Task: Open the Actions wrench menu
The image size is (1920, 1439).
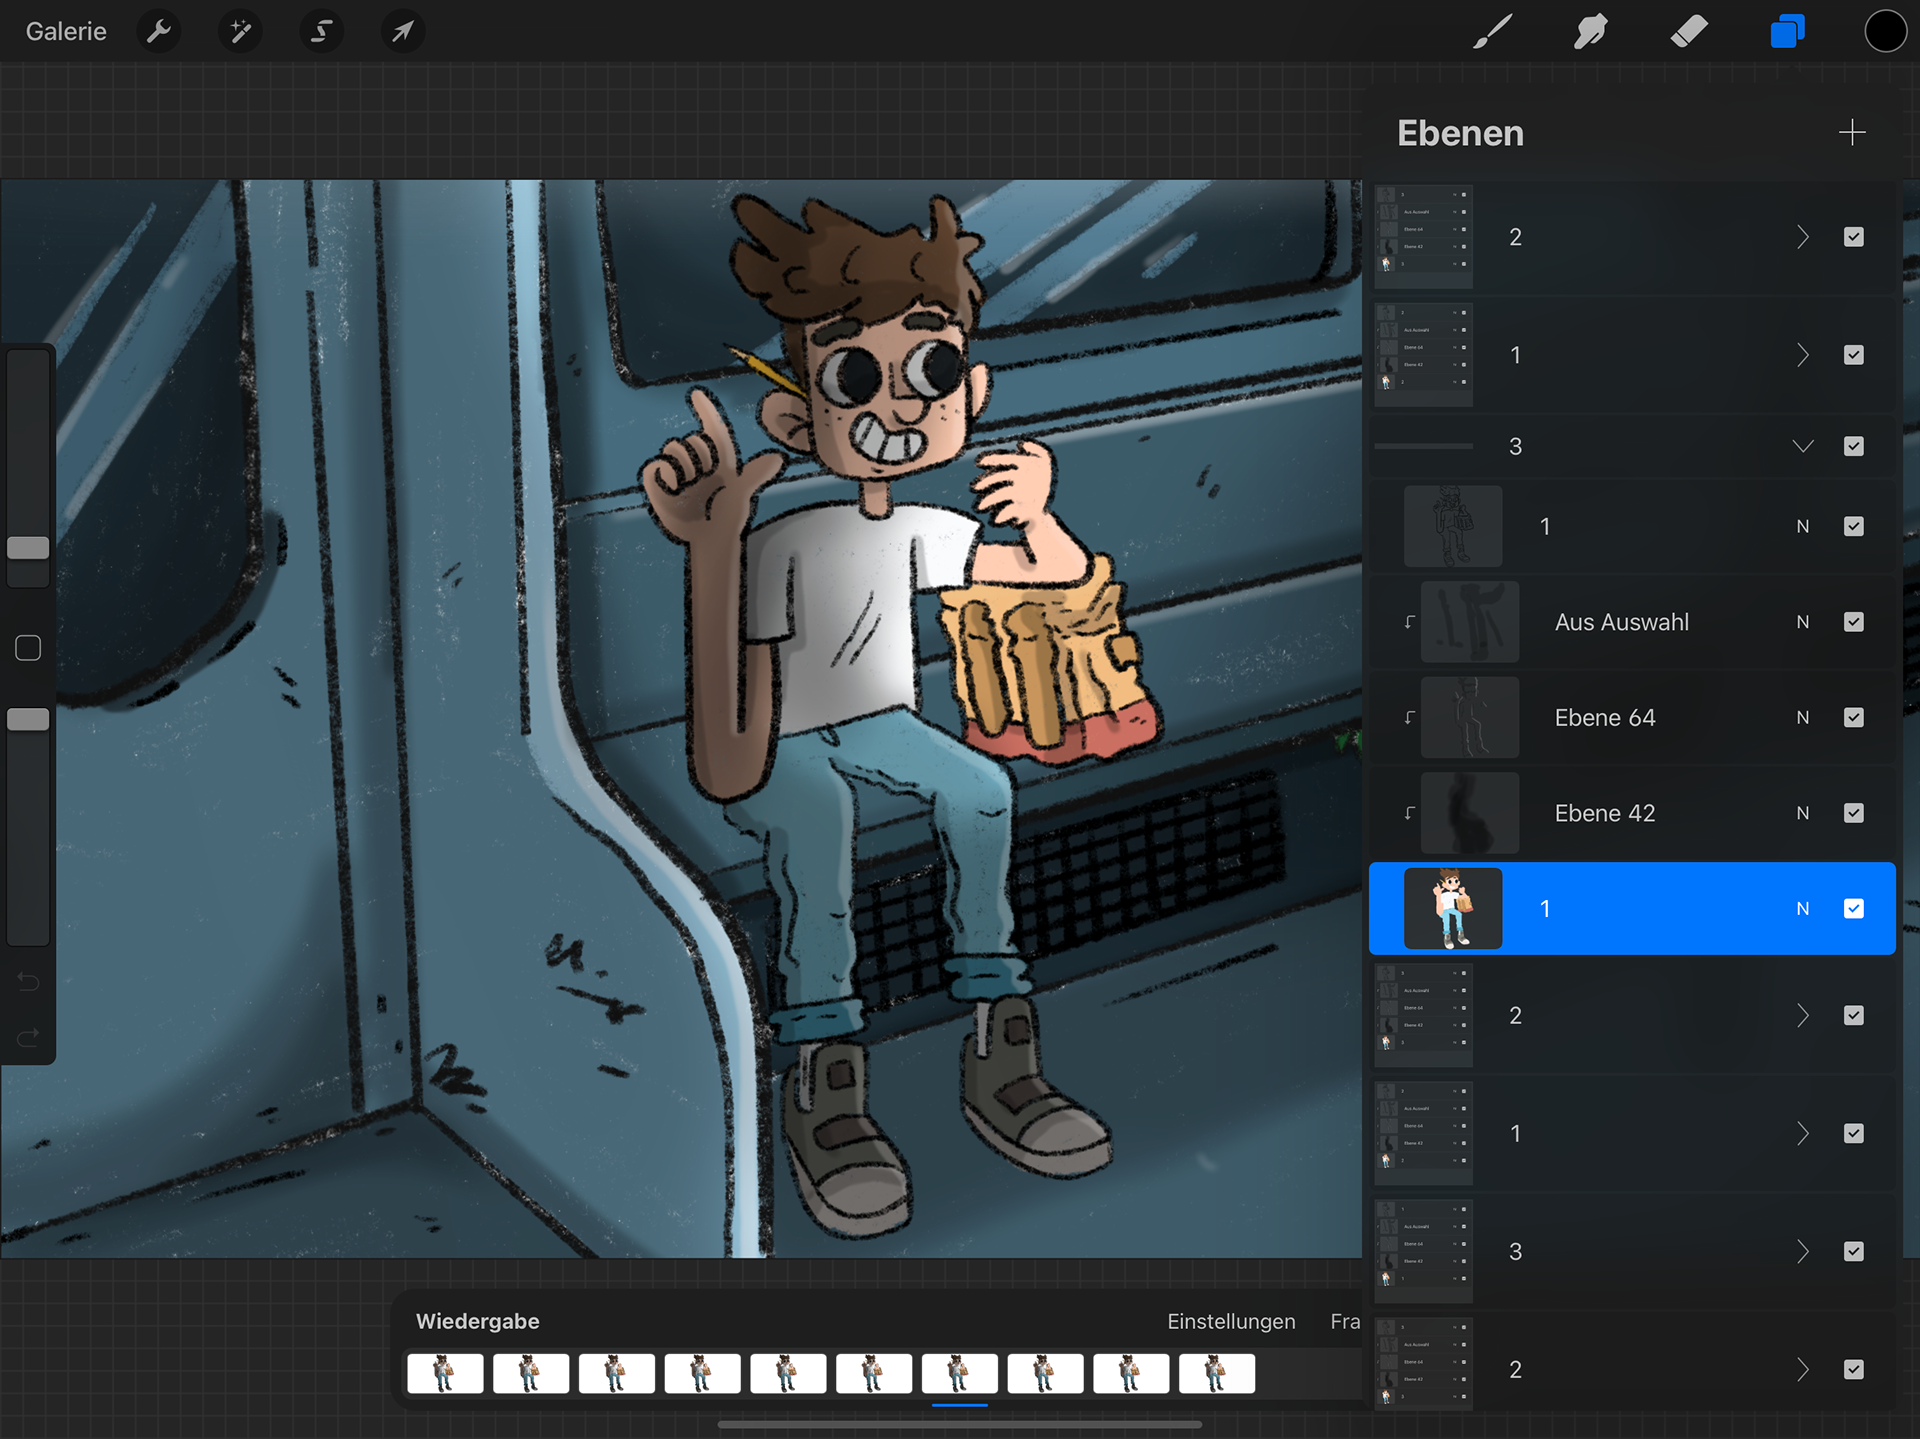Action: (159, 31)
